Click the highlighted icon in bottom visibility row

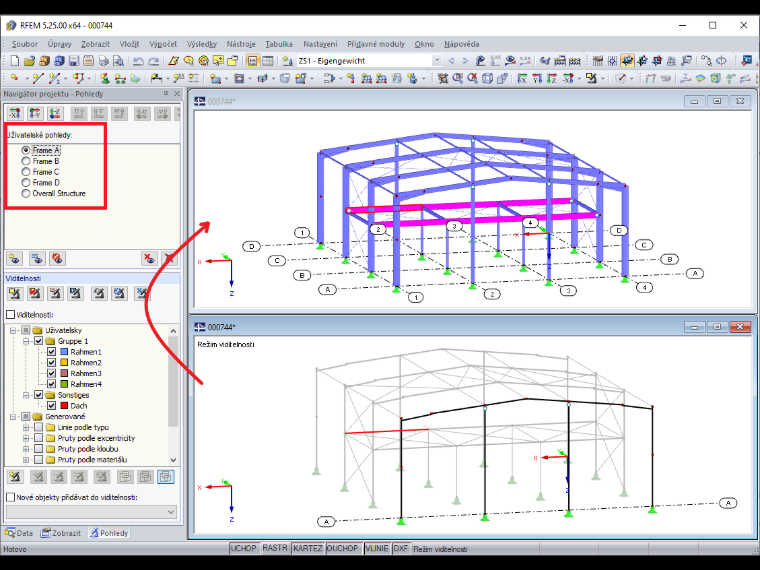click(166, 477)
